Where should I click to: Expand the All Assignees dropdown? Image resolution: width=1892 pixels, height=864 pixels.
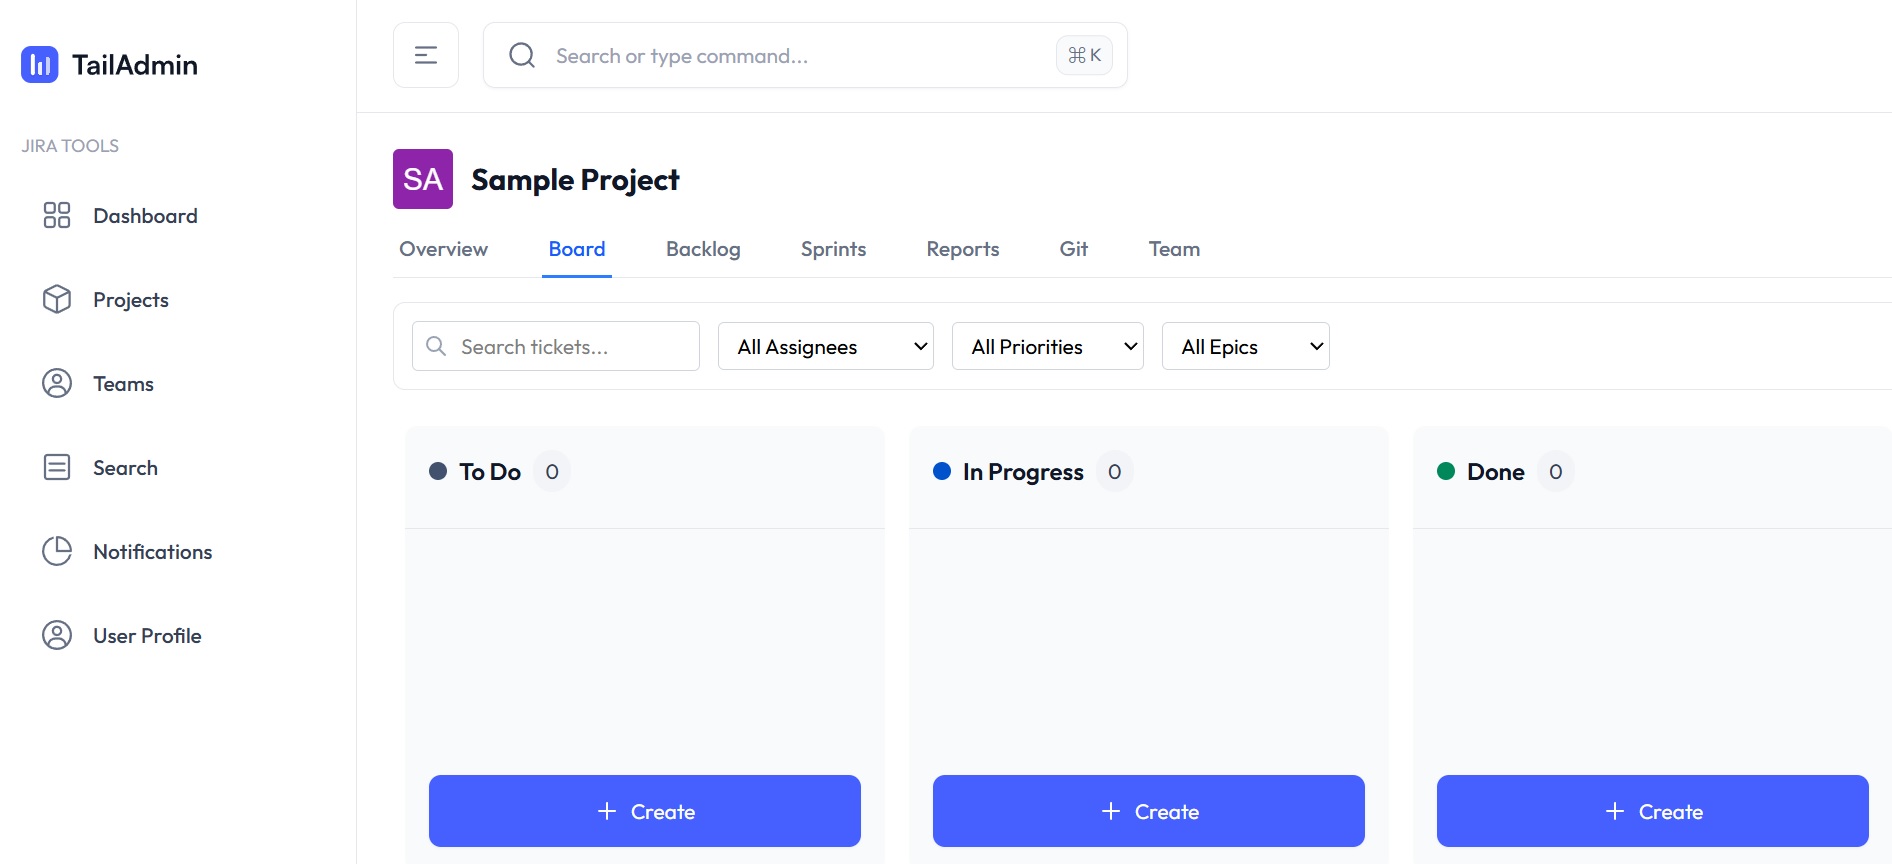(825, 346)
